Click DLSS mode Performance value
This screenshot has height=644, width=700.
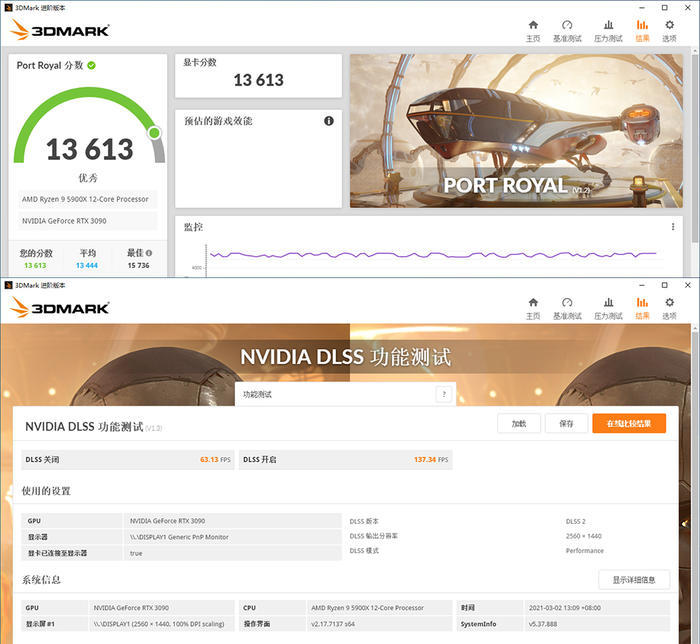click(584, 551)
